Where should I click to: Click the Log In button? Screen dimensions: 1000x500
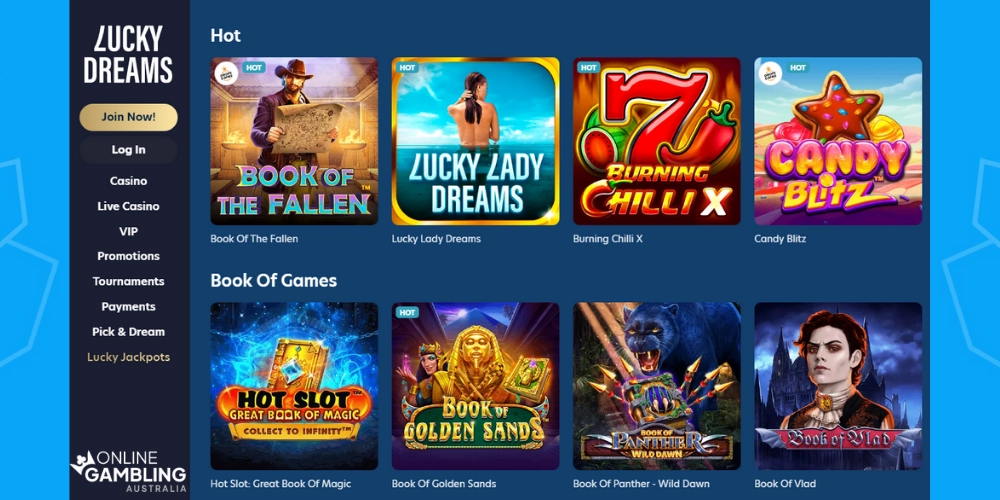tap(128, 150)
